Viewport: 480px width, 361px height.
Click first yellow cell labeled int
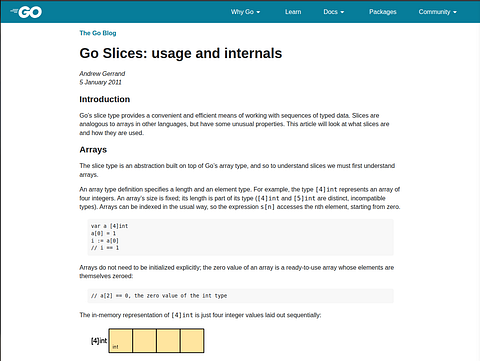121,340
